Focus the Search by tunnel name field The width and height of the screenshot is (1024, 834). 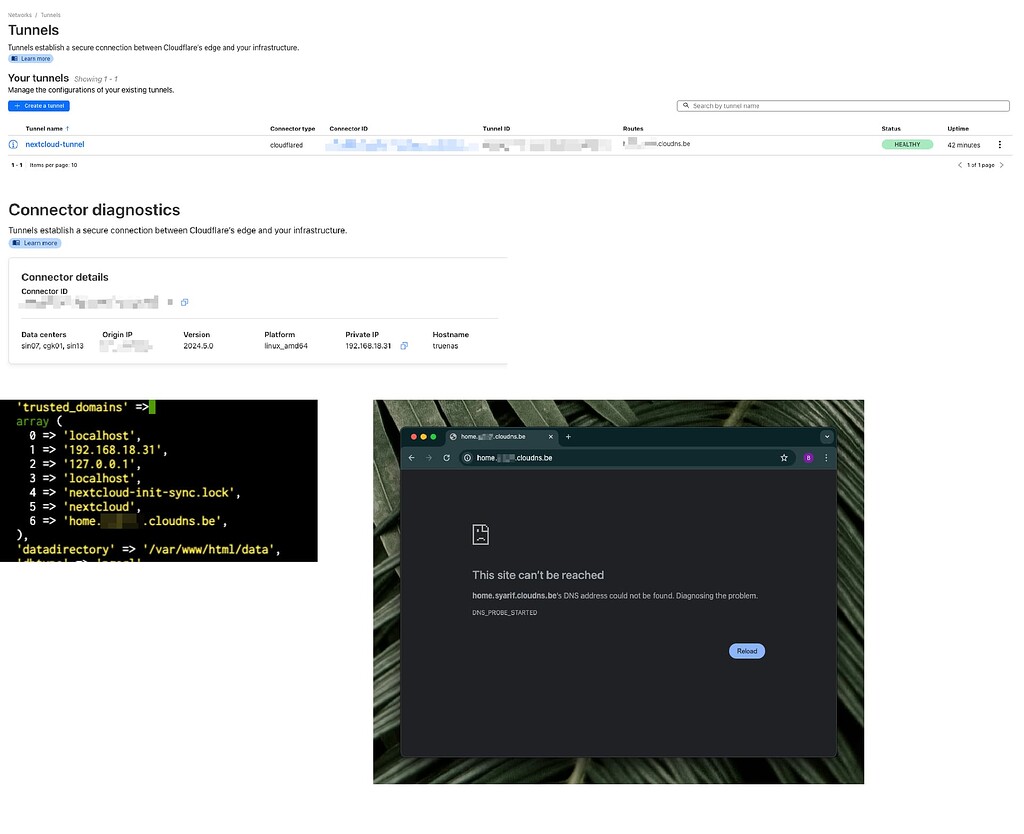[x=843, y=106]
